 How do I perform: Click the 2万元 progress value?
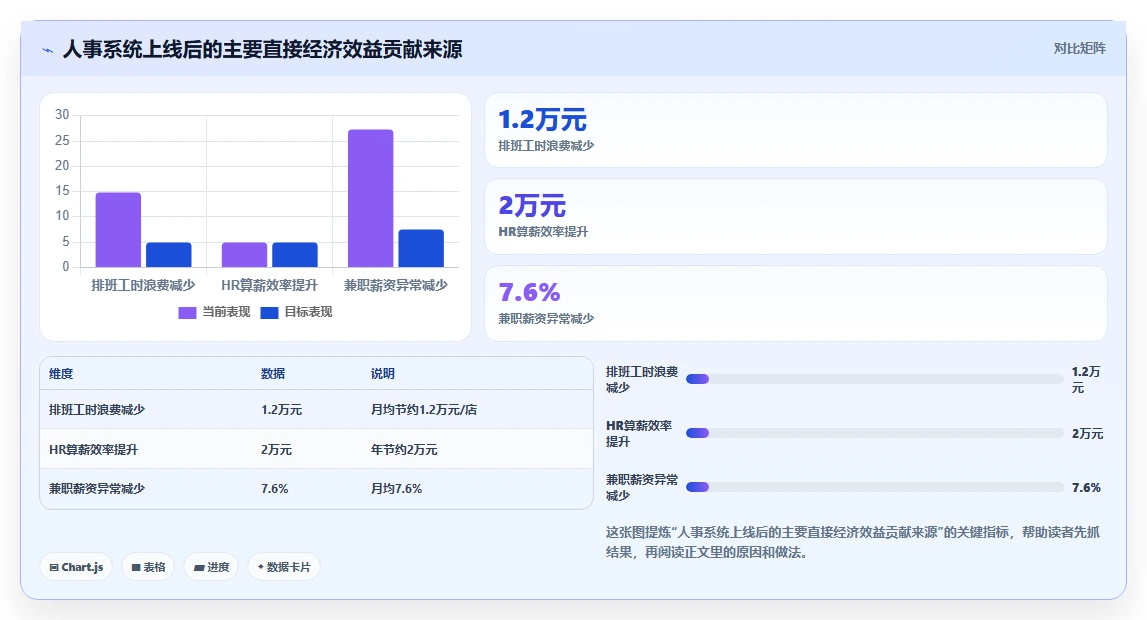1087,434
